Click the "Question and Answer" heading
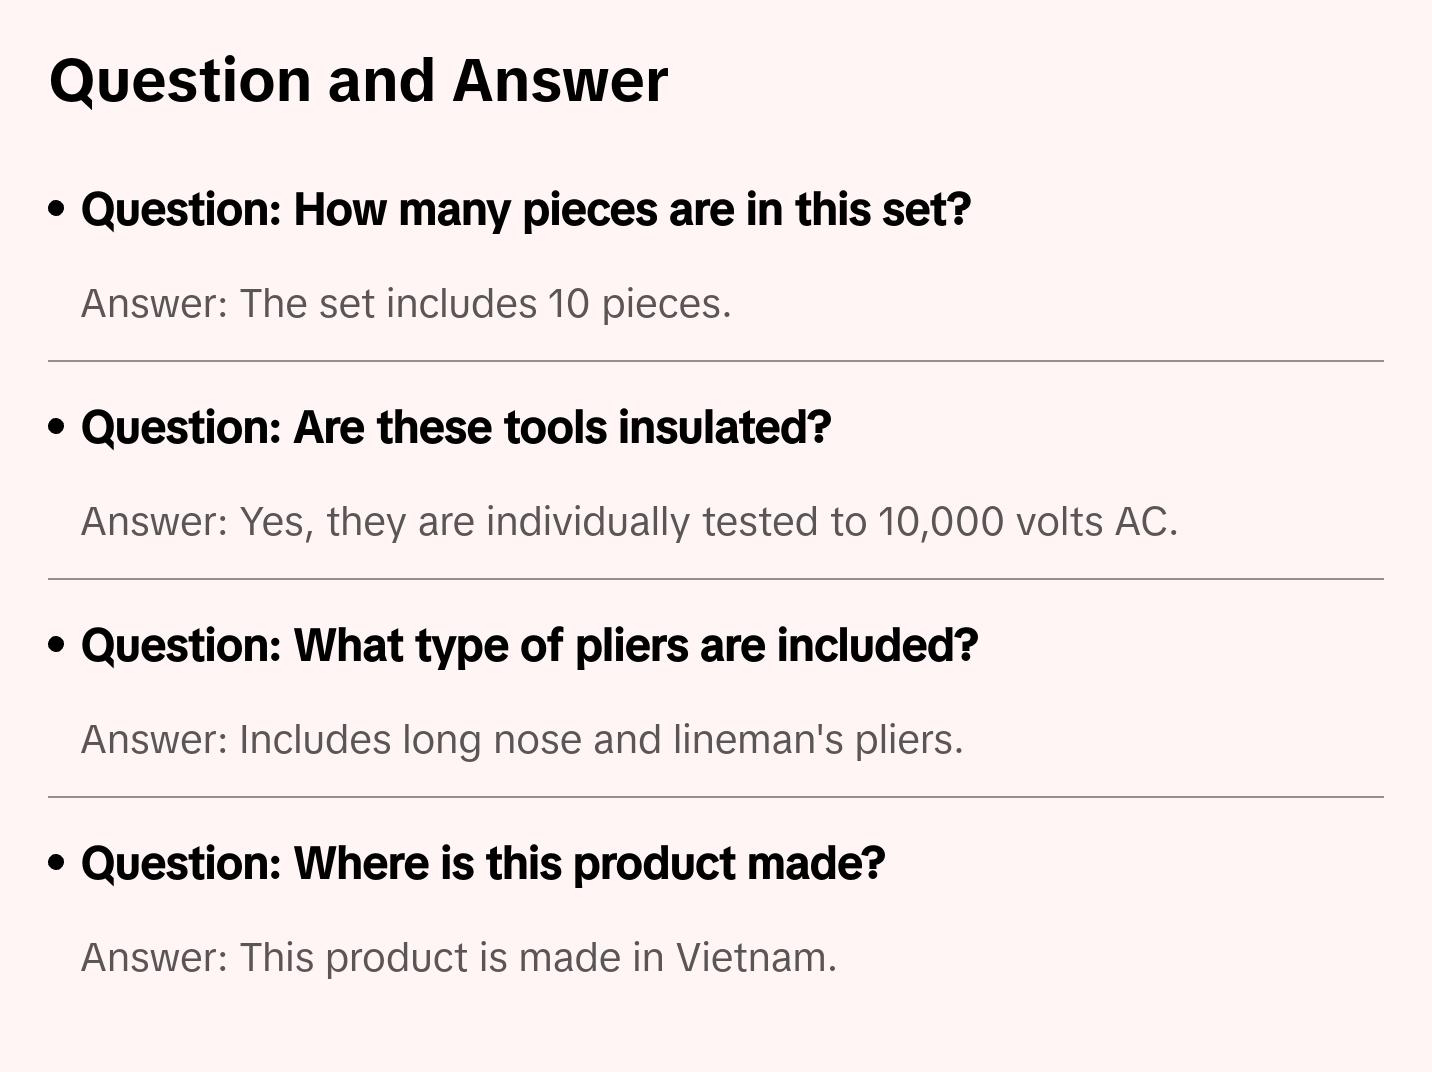The image size is (1432, 1072). coord(358,80)
